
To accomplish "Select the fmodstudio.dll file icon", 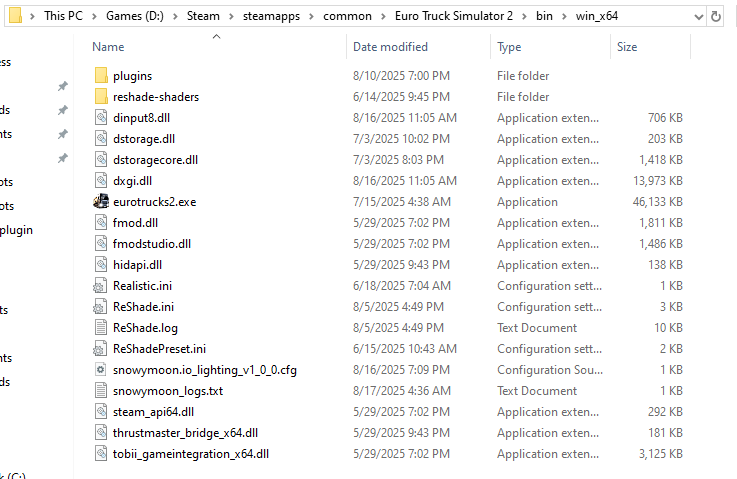I will 101,243.
